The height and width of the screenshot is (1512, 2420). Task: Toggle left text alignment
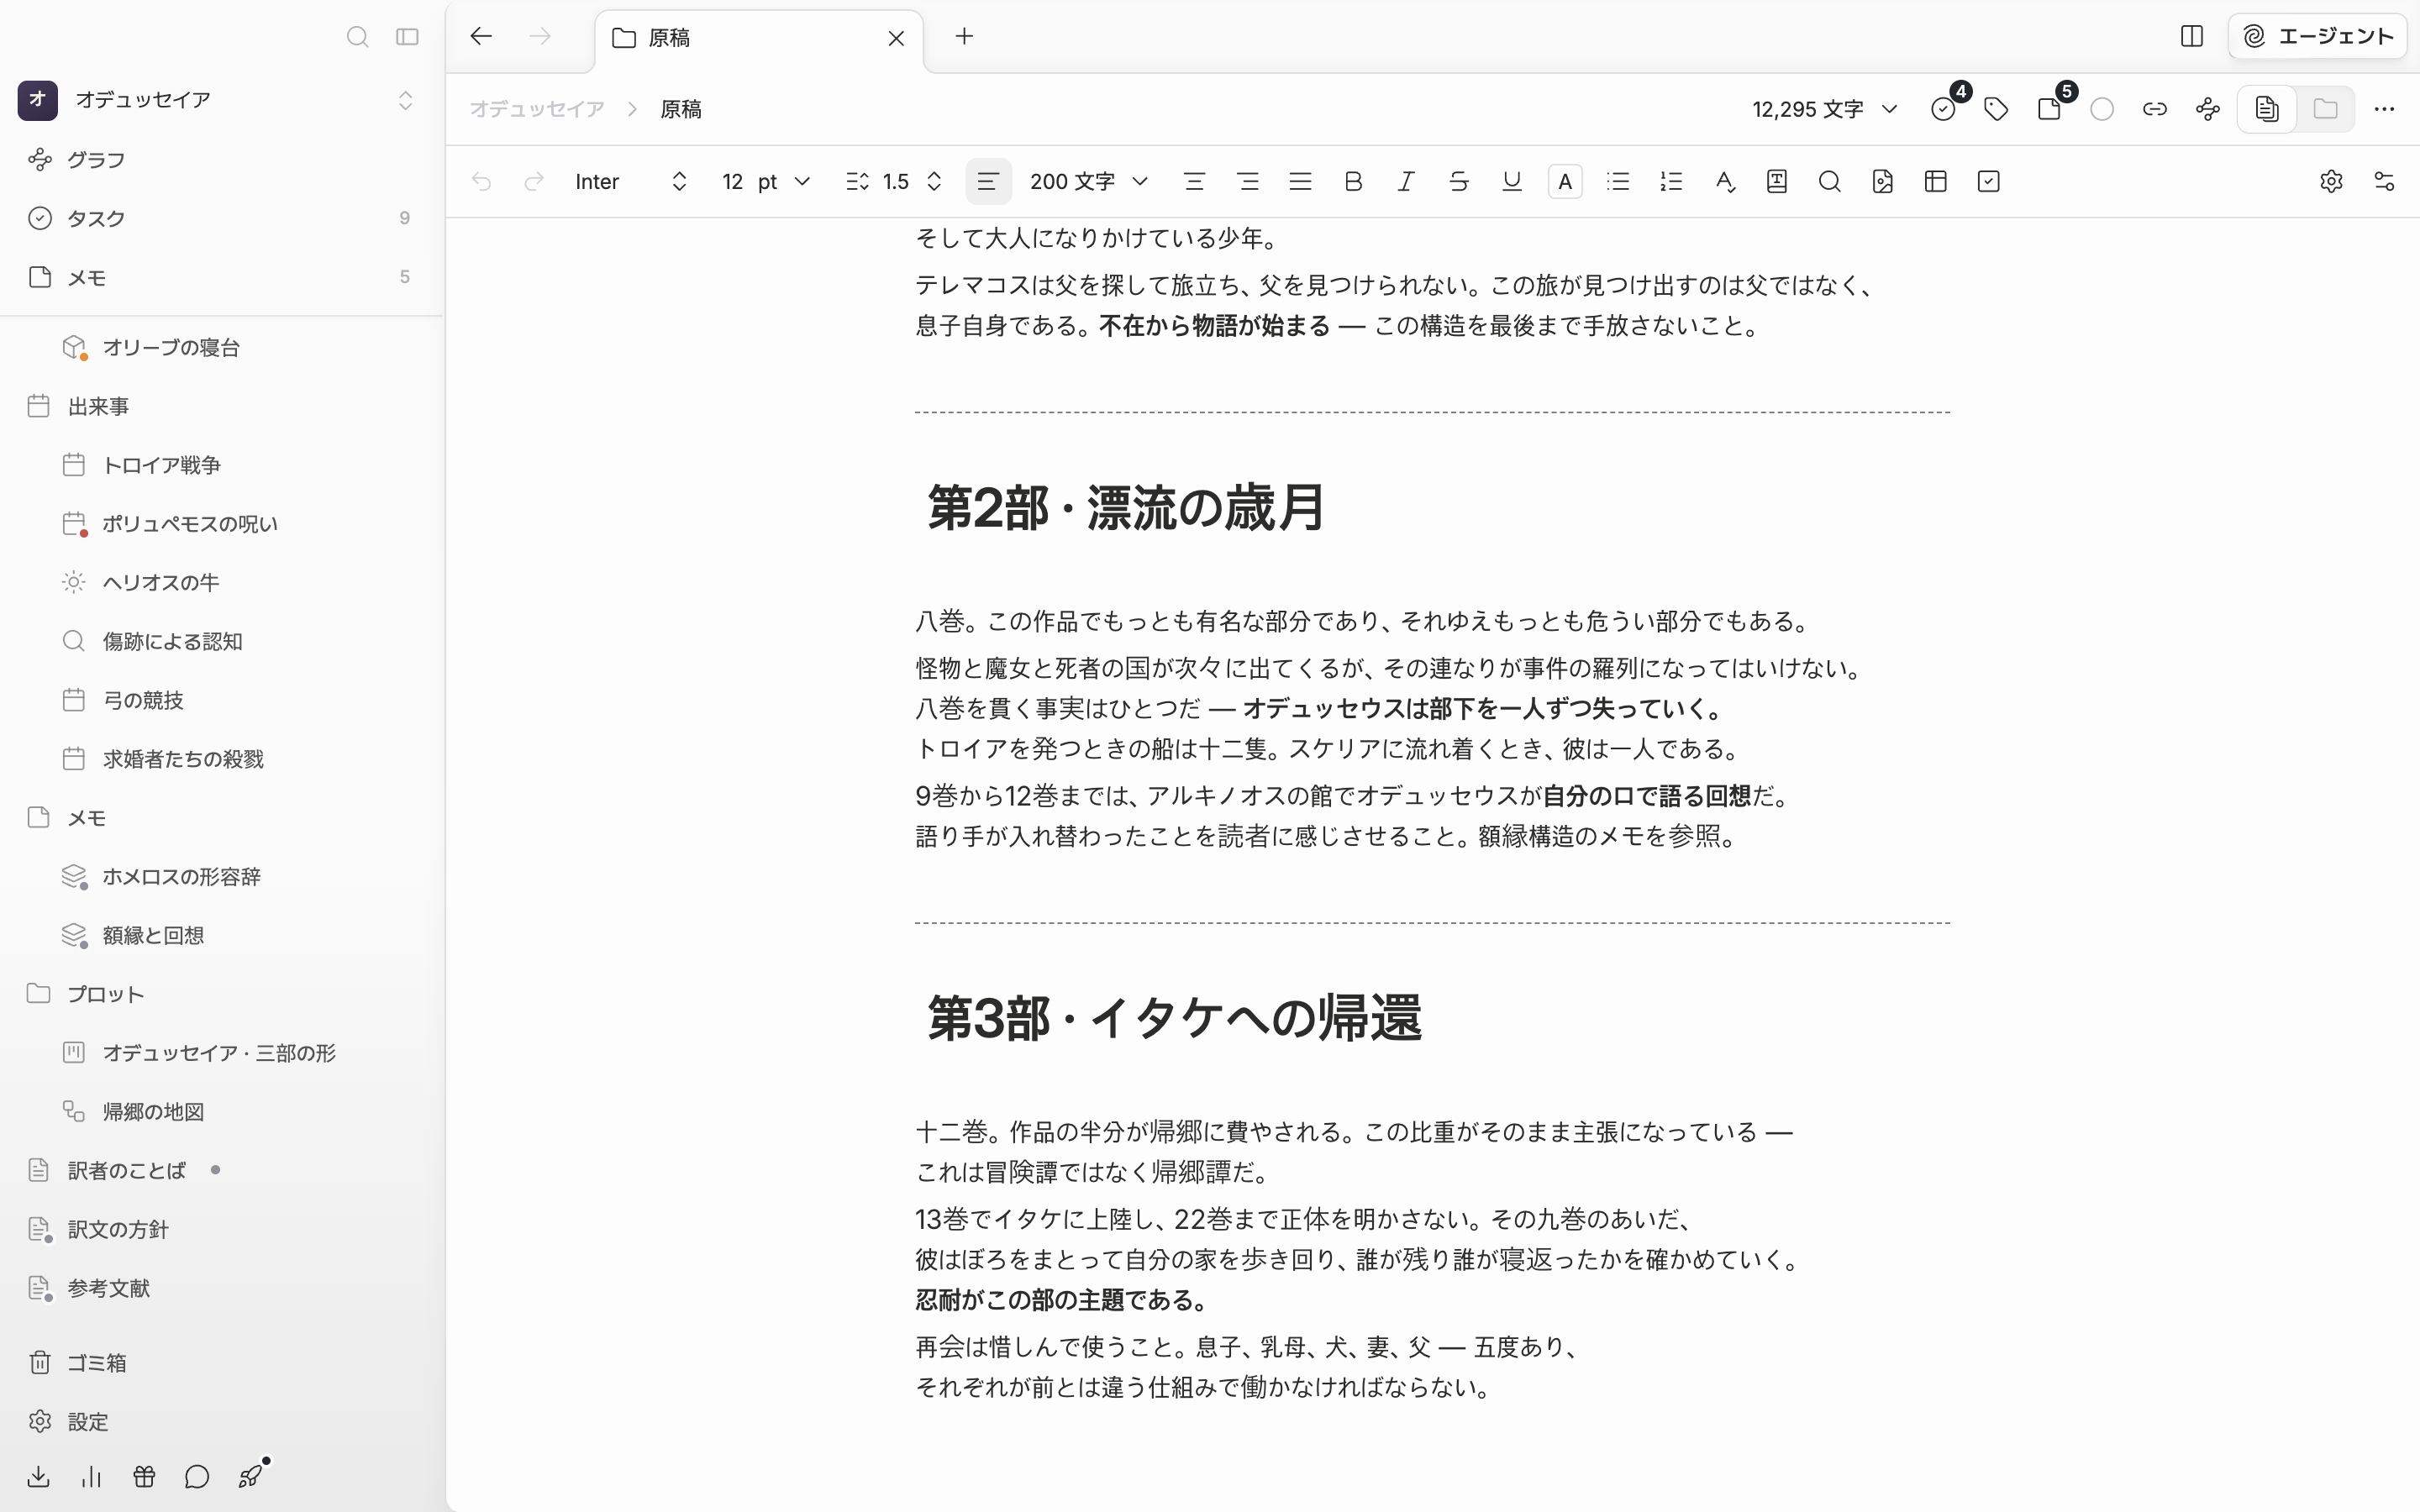click(x=988, y=181)
